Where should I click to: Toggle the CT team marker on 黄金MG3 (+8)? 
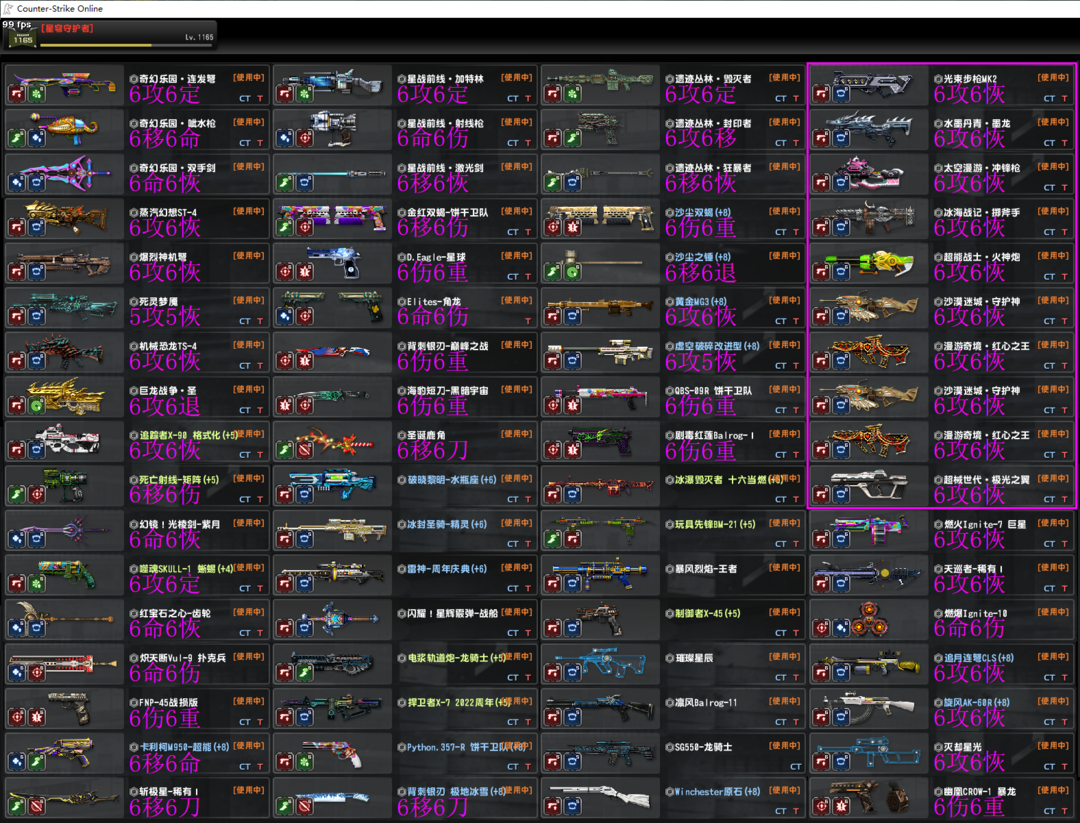tap(781, 321)
